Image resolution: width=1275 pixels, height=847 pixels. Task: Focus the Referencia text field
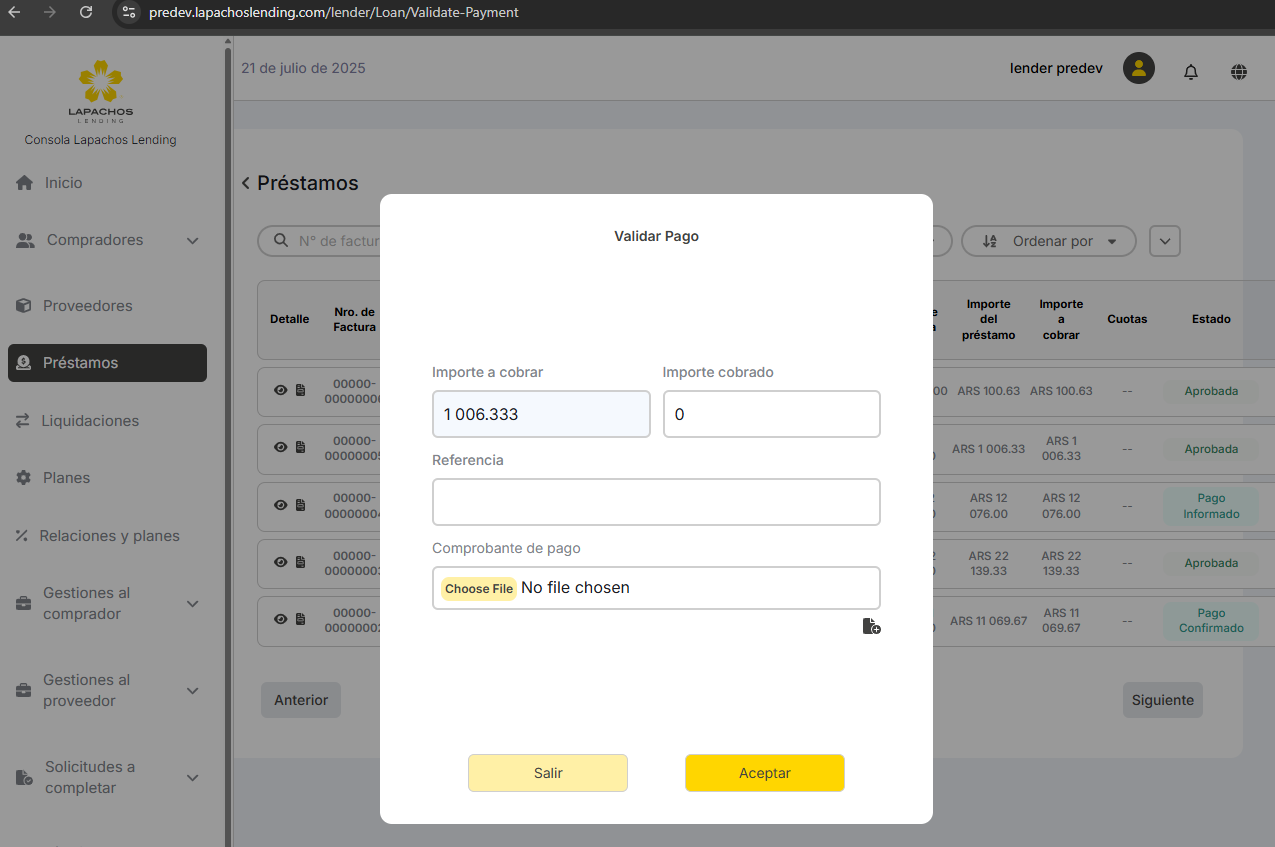point(655,502)
